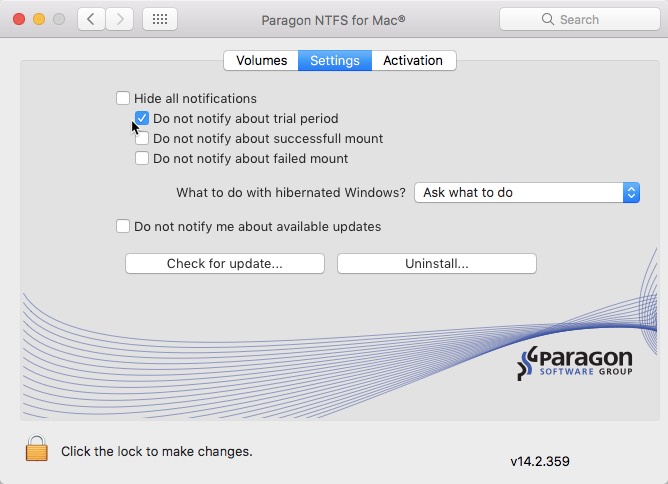The width and height of the screenshot is (668, 484).
Task: Click the magnifying glass search icon
Action: 547,19
